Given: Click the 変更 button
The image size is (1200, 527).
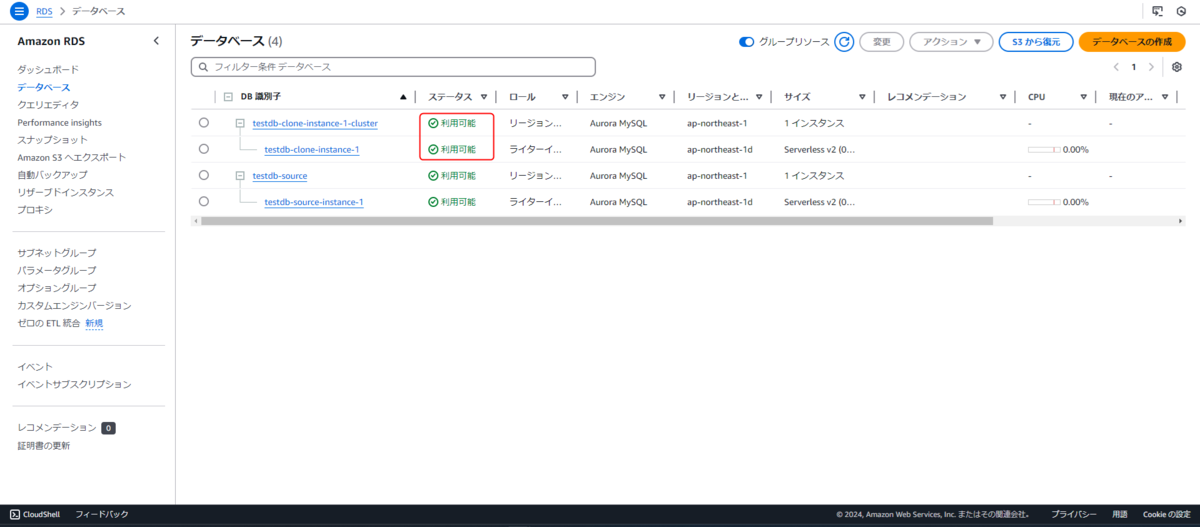Looking at the screenshot, I should (882, 42).
